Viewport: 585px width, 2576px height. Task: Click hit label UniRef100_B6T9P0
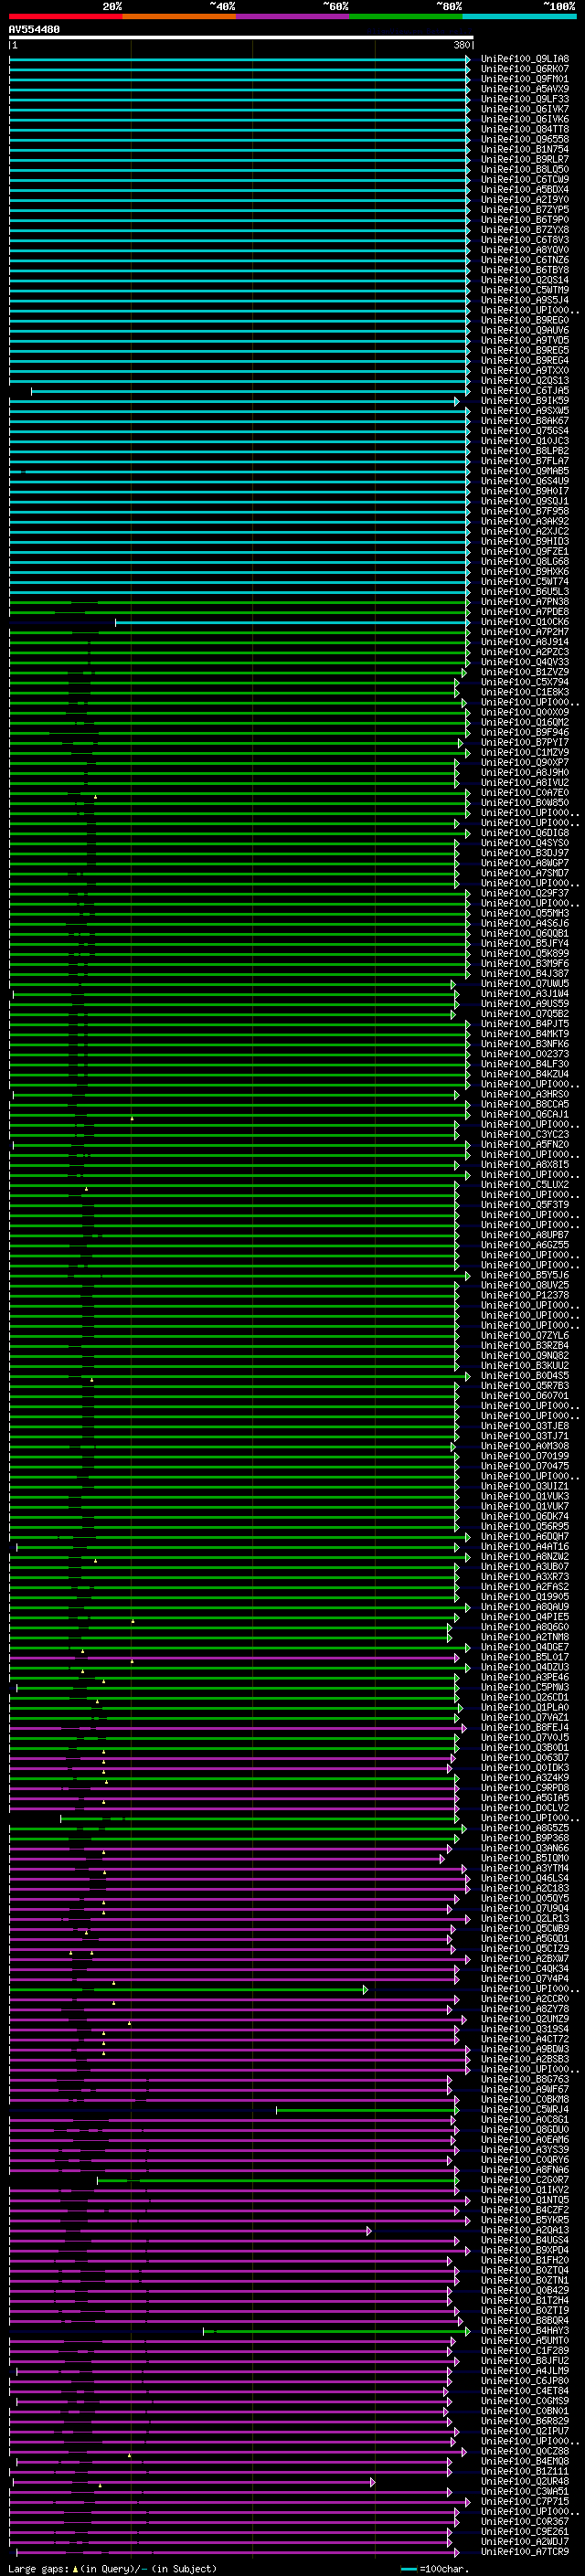(x=525, y=220)
